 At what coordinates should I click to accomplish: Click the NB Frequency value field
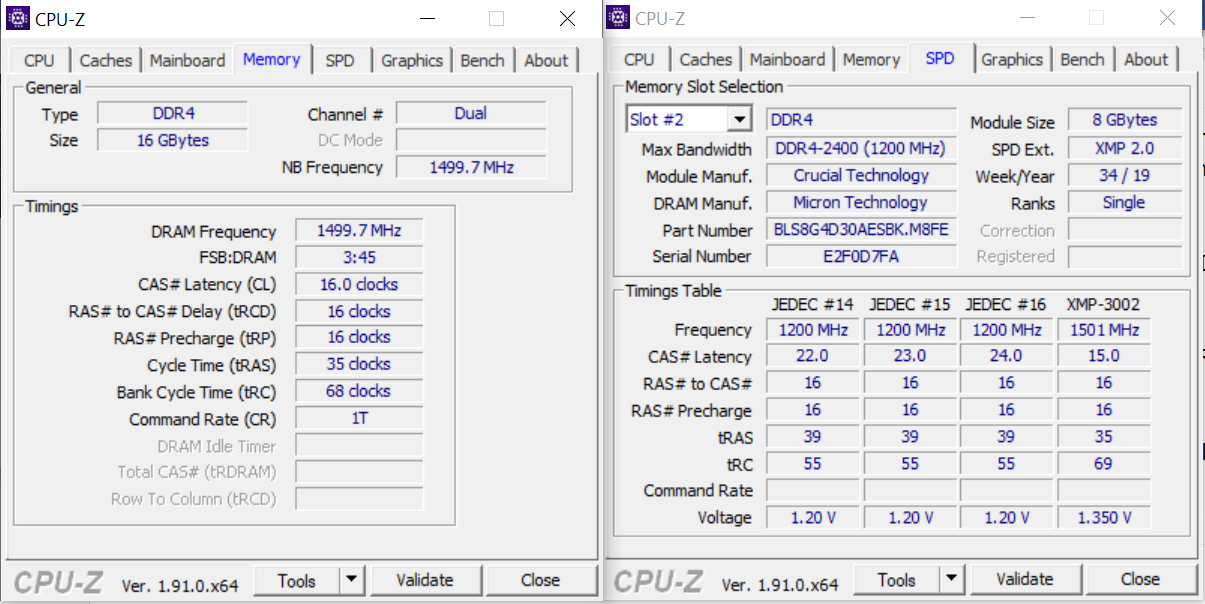pyautogui.click(x=471, y=167)
